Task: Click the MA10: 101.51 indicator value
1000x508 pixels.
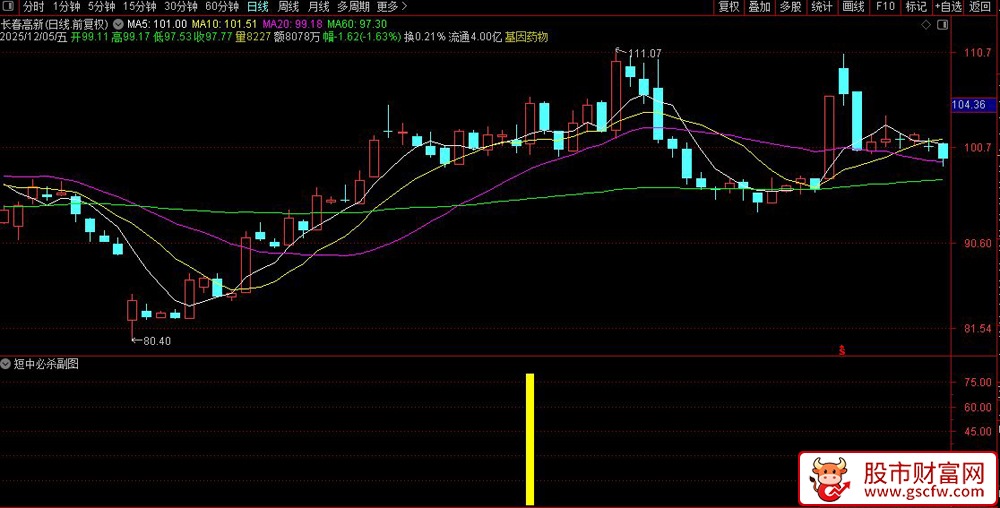Action: tap(224, 24)
